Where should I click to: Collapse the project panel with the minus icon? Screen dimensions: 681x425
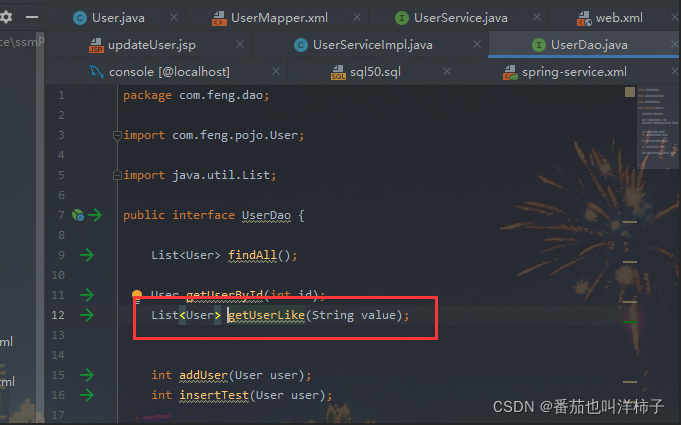(x=32, y=17)
